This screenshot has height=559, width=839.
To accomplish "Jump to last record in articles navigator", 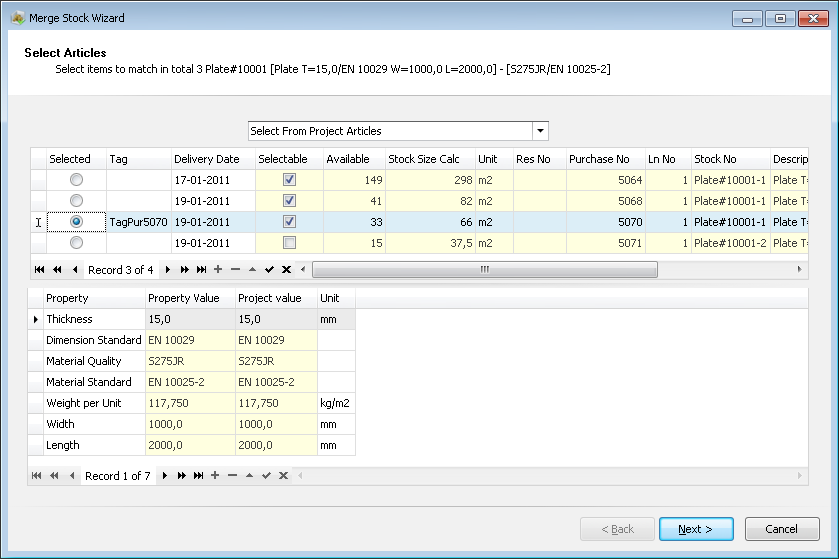I will (202, 270).
